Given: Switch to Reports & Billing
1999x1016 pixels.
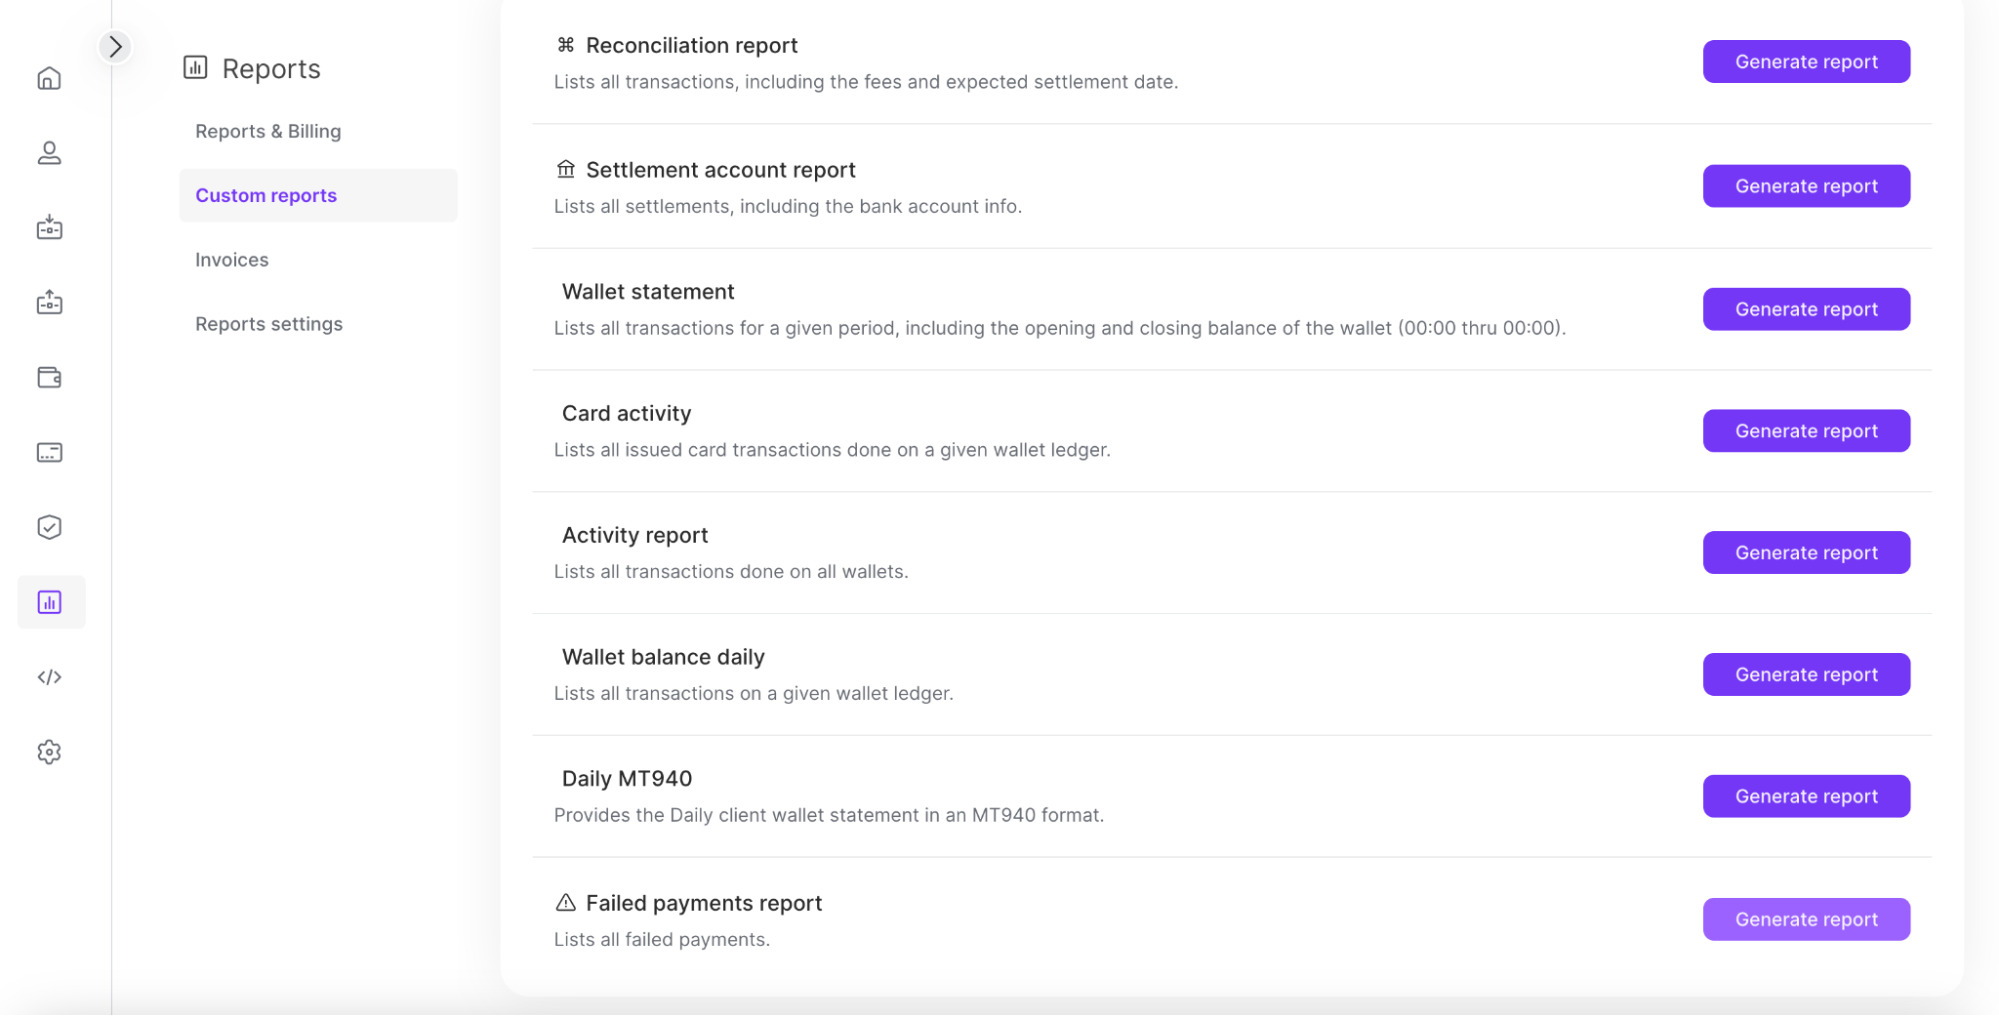Looking at the screenshot, I should click(x=268, y=131).
